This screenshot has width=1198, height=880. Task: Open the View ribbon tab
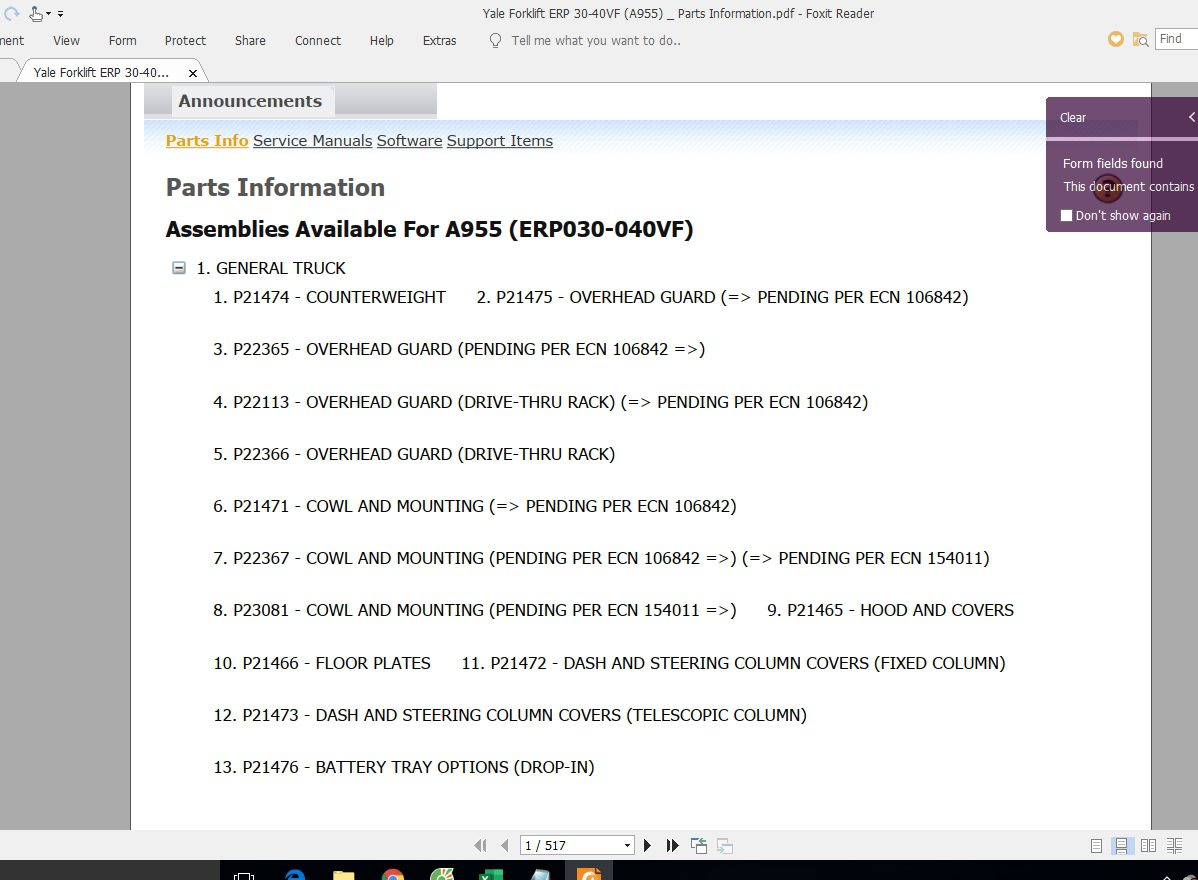66,40
